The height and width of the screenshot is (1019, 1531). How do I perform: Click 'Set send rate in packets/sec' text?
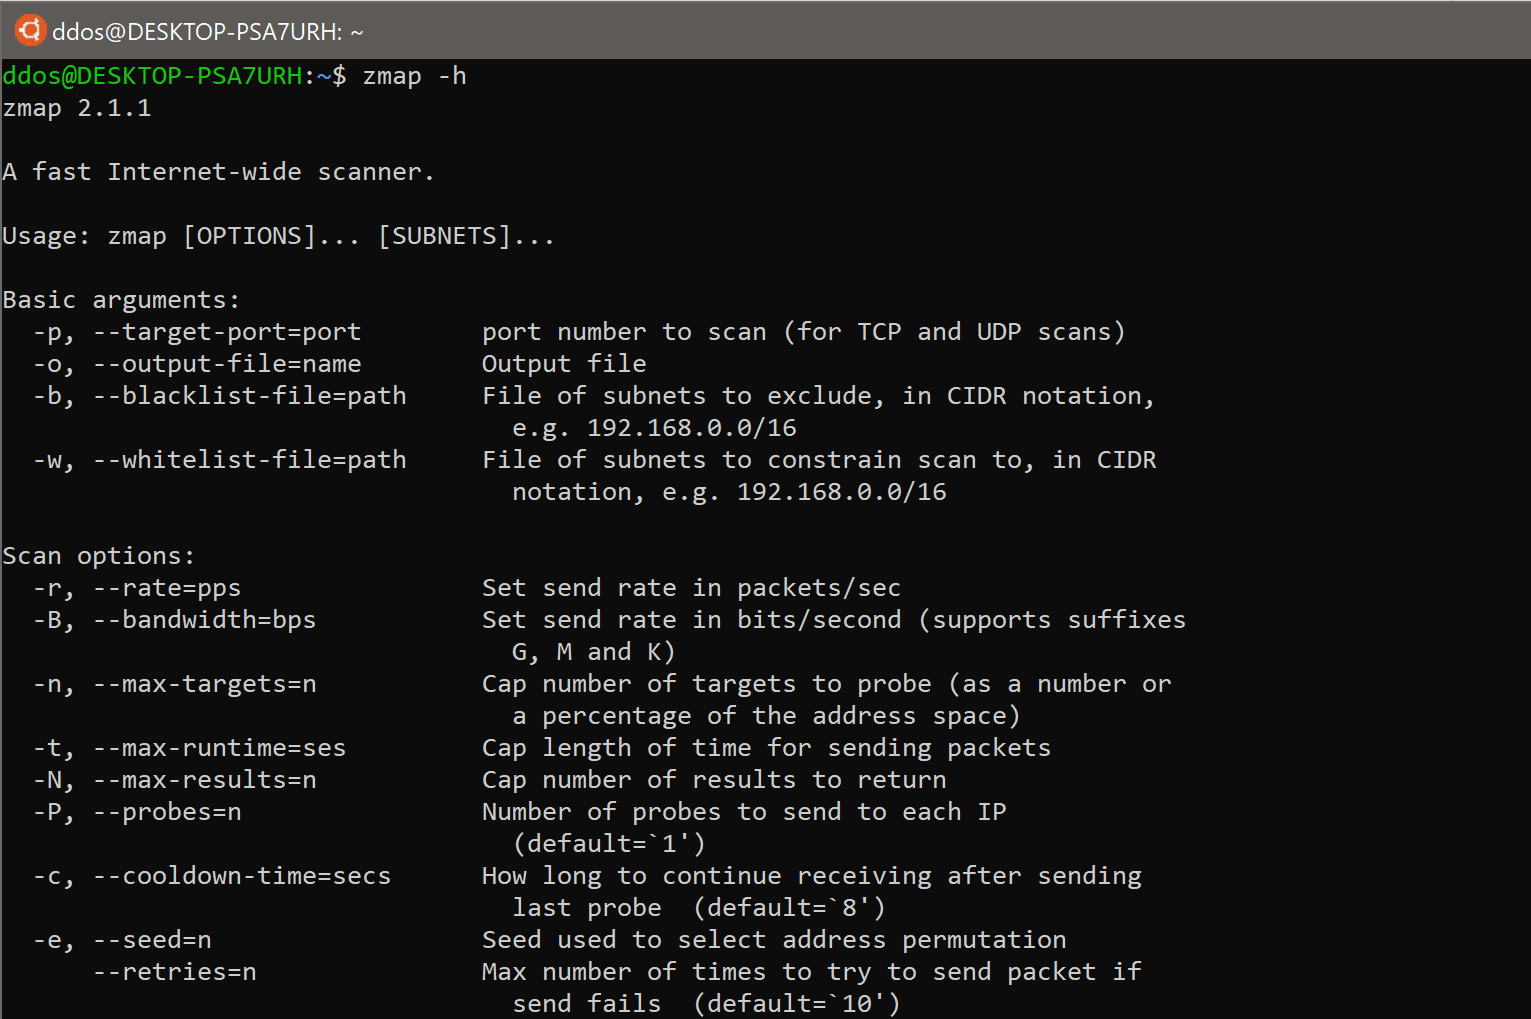691,588
